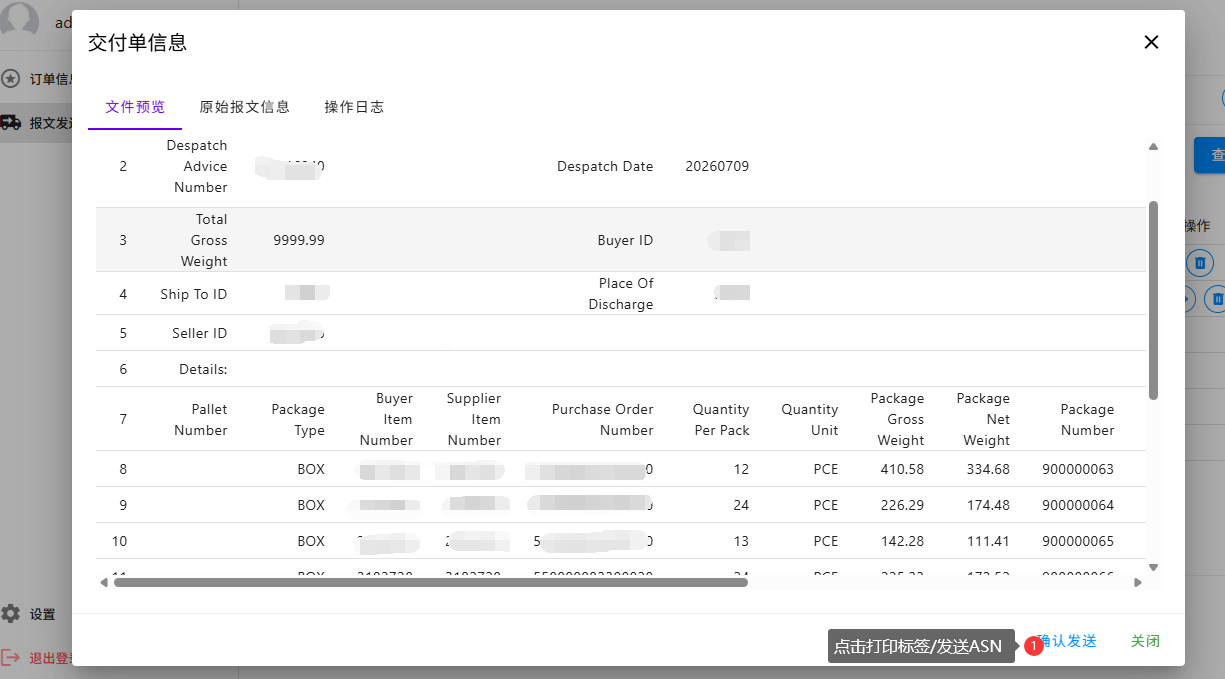Click the Quantity Per Pack column header

pos(721,419)
